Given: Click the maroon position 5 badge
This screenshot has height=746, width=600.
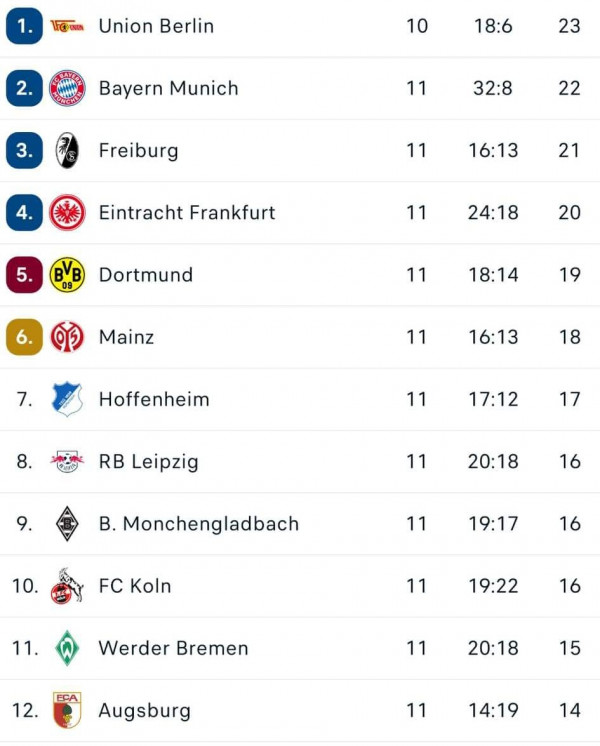Looking at the screenshot, I should tap(24, 275).
